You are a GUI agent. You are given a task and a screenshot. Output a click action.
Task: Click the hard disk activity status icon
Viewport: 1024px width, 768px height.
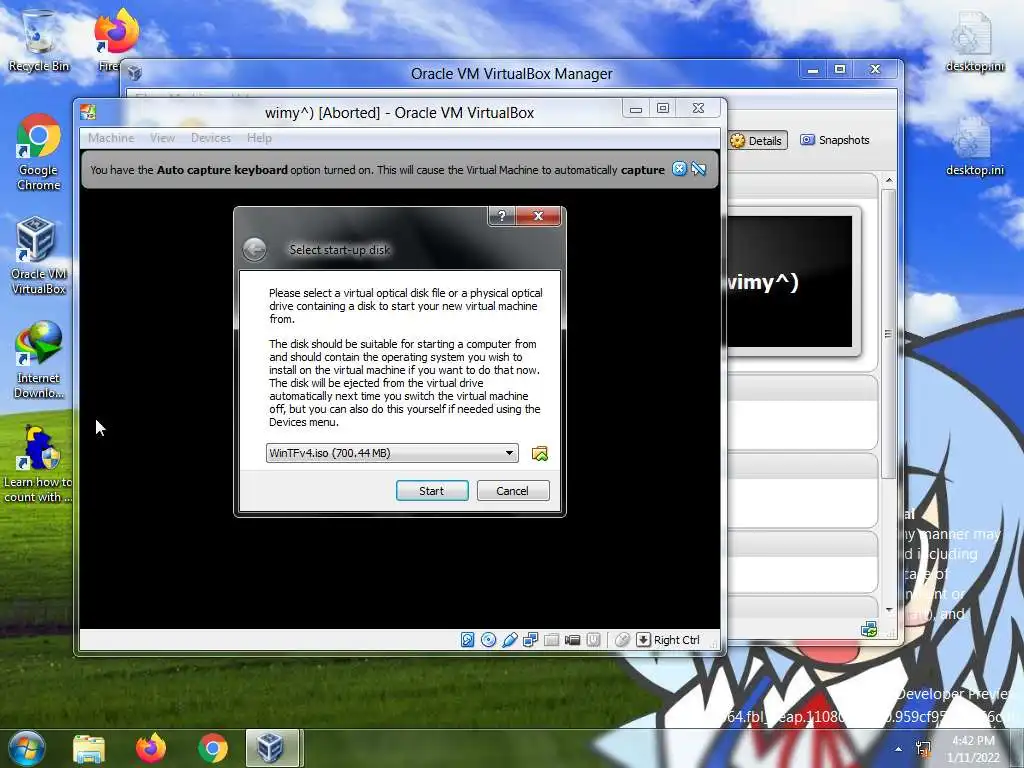click(468, 640)
